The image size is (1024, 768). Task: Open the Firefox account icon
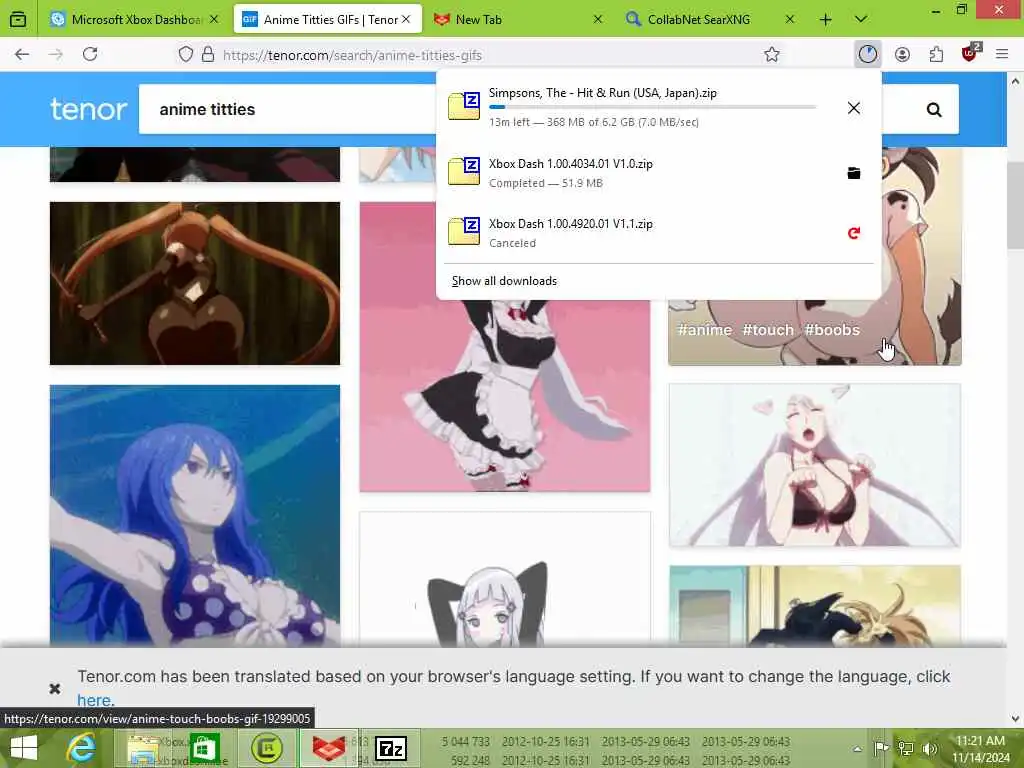902,55
